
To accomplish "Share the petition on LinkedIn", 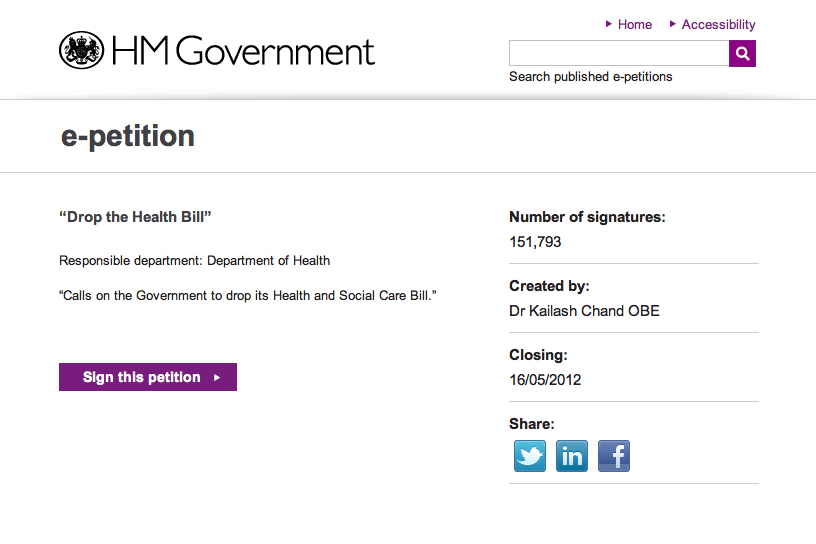I will pyautogui.click(x=572, y=456).
